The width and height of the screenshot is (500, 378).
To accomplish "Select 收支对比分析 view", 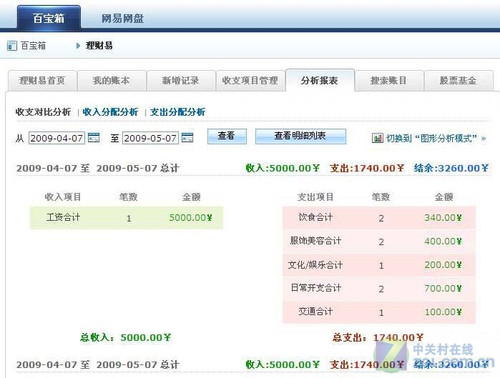I will pos(43,112).
